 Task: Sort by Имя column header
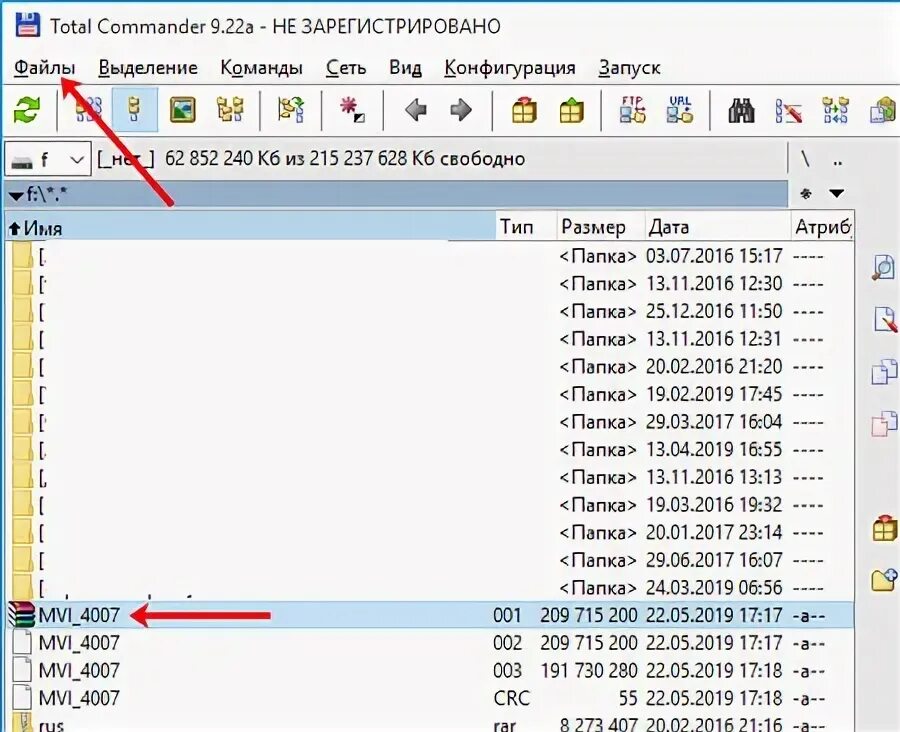point(250,227)
